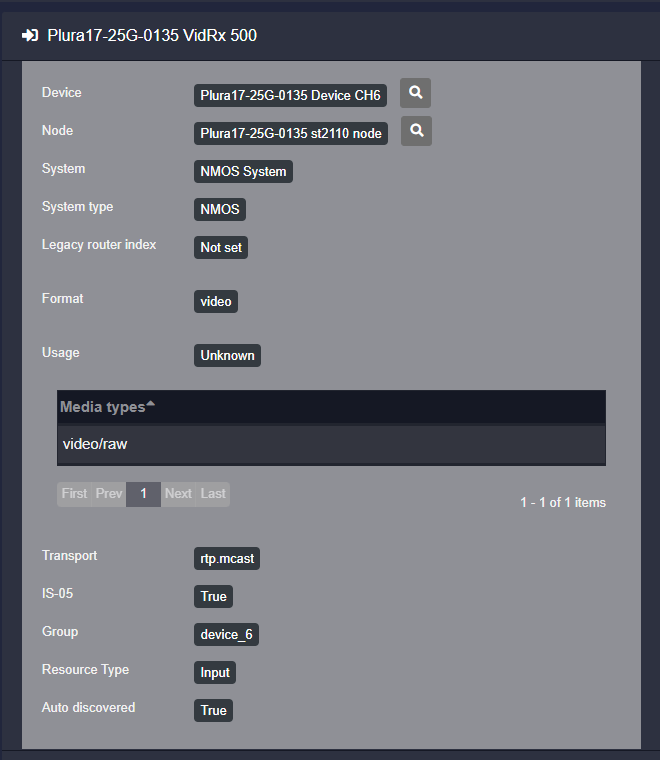This screenshot has width=660, height=760.
Task: Click the 'video' format badge
Action: coord(216,302)
